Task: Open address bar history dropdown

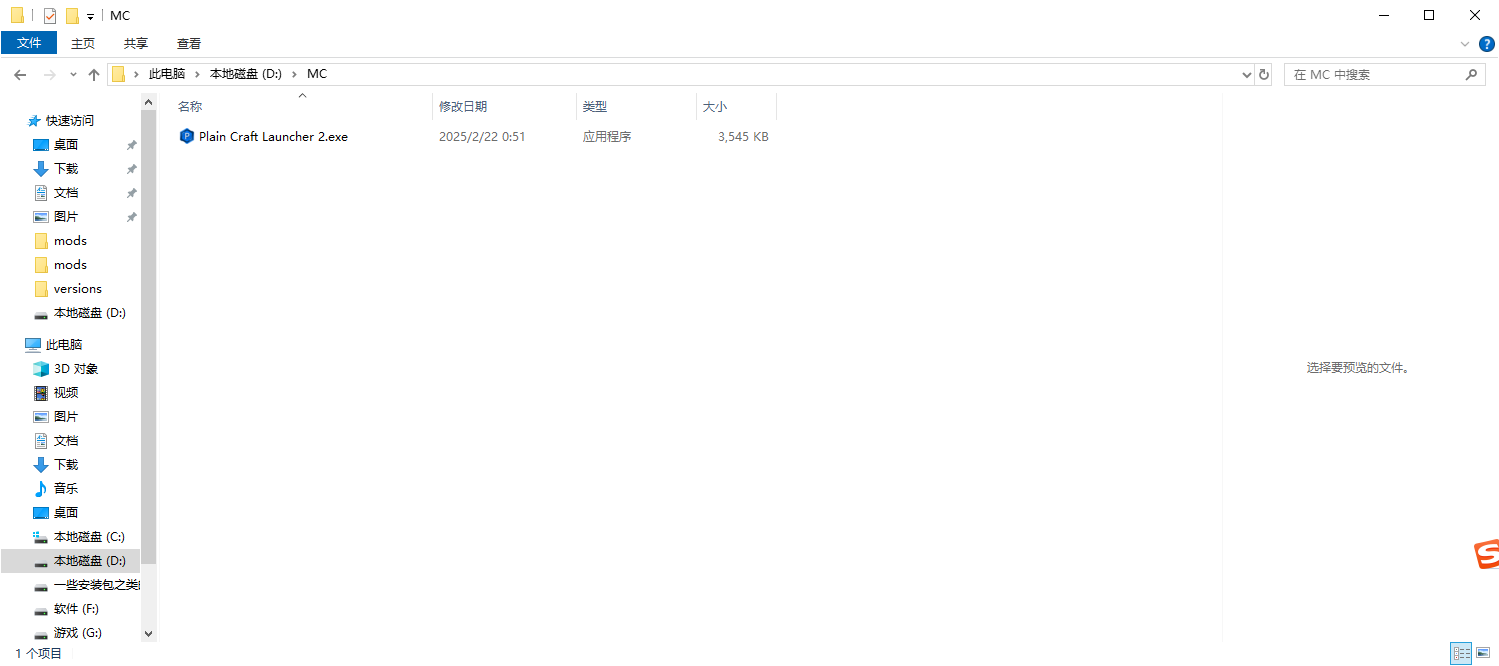Action: pyautogui.click(x=1246, y=75)
